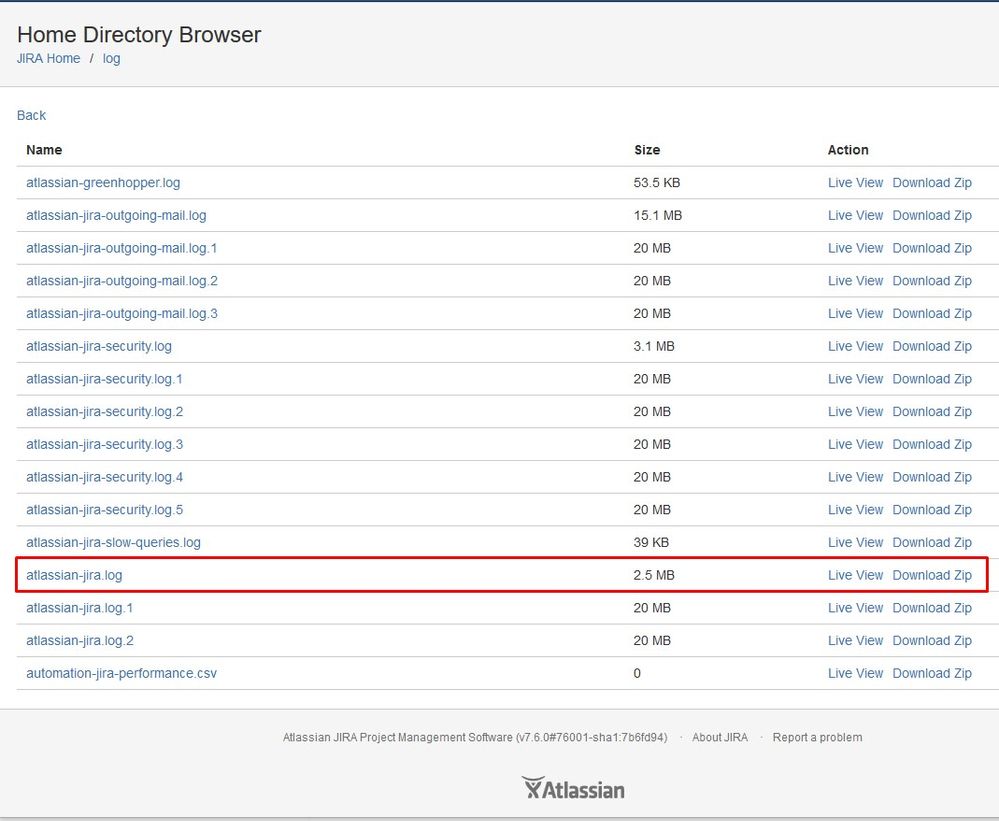999x821 pixels.
Task: Live View atlassian-jira-security.log.5
Action: tap(856, 510)
